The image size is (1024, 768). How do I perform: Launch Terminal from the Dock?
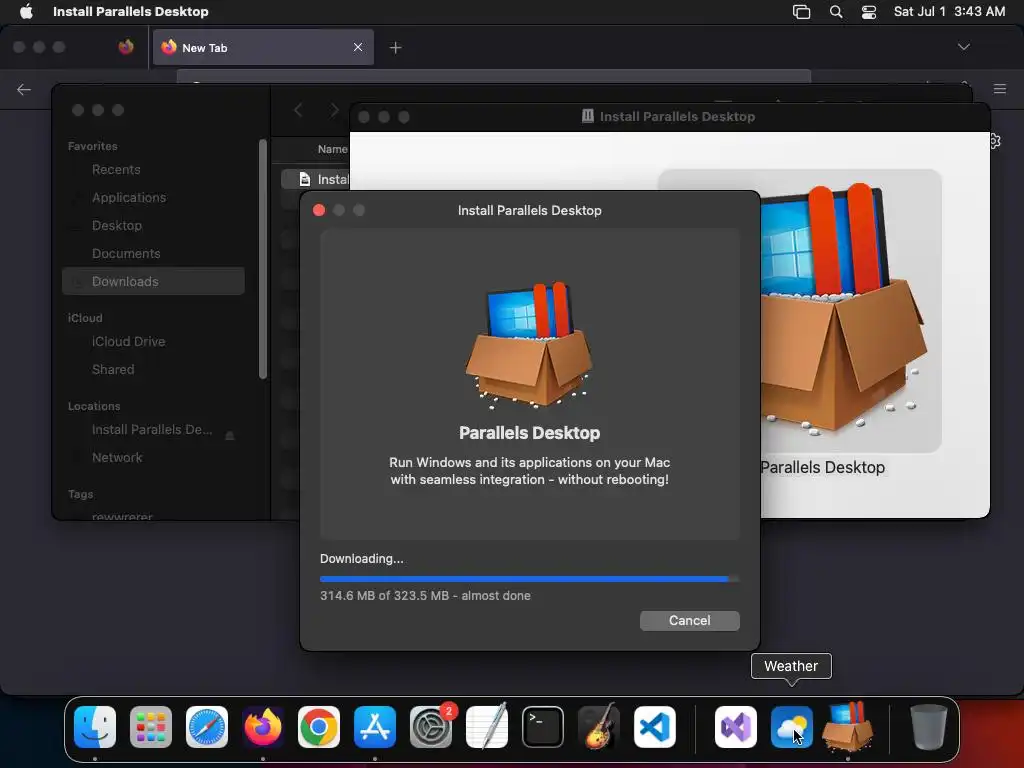(543, 727)
